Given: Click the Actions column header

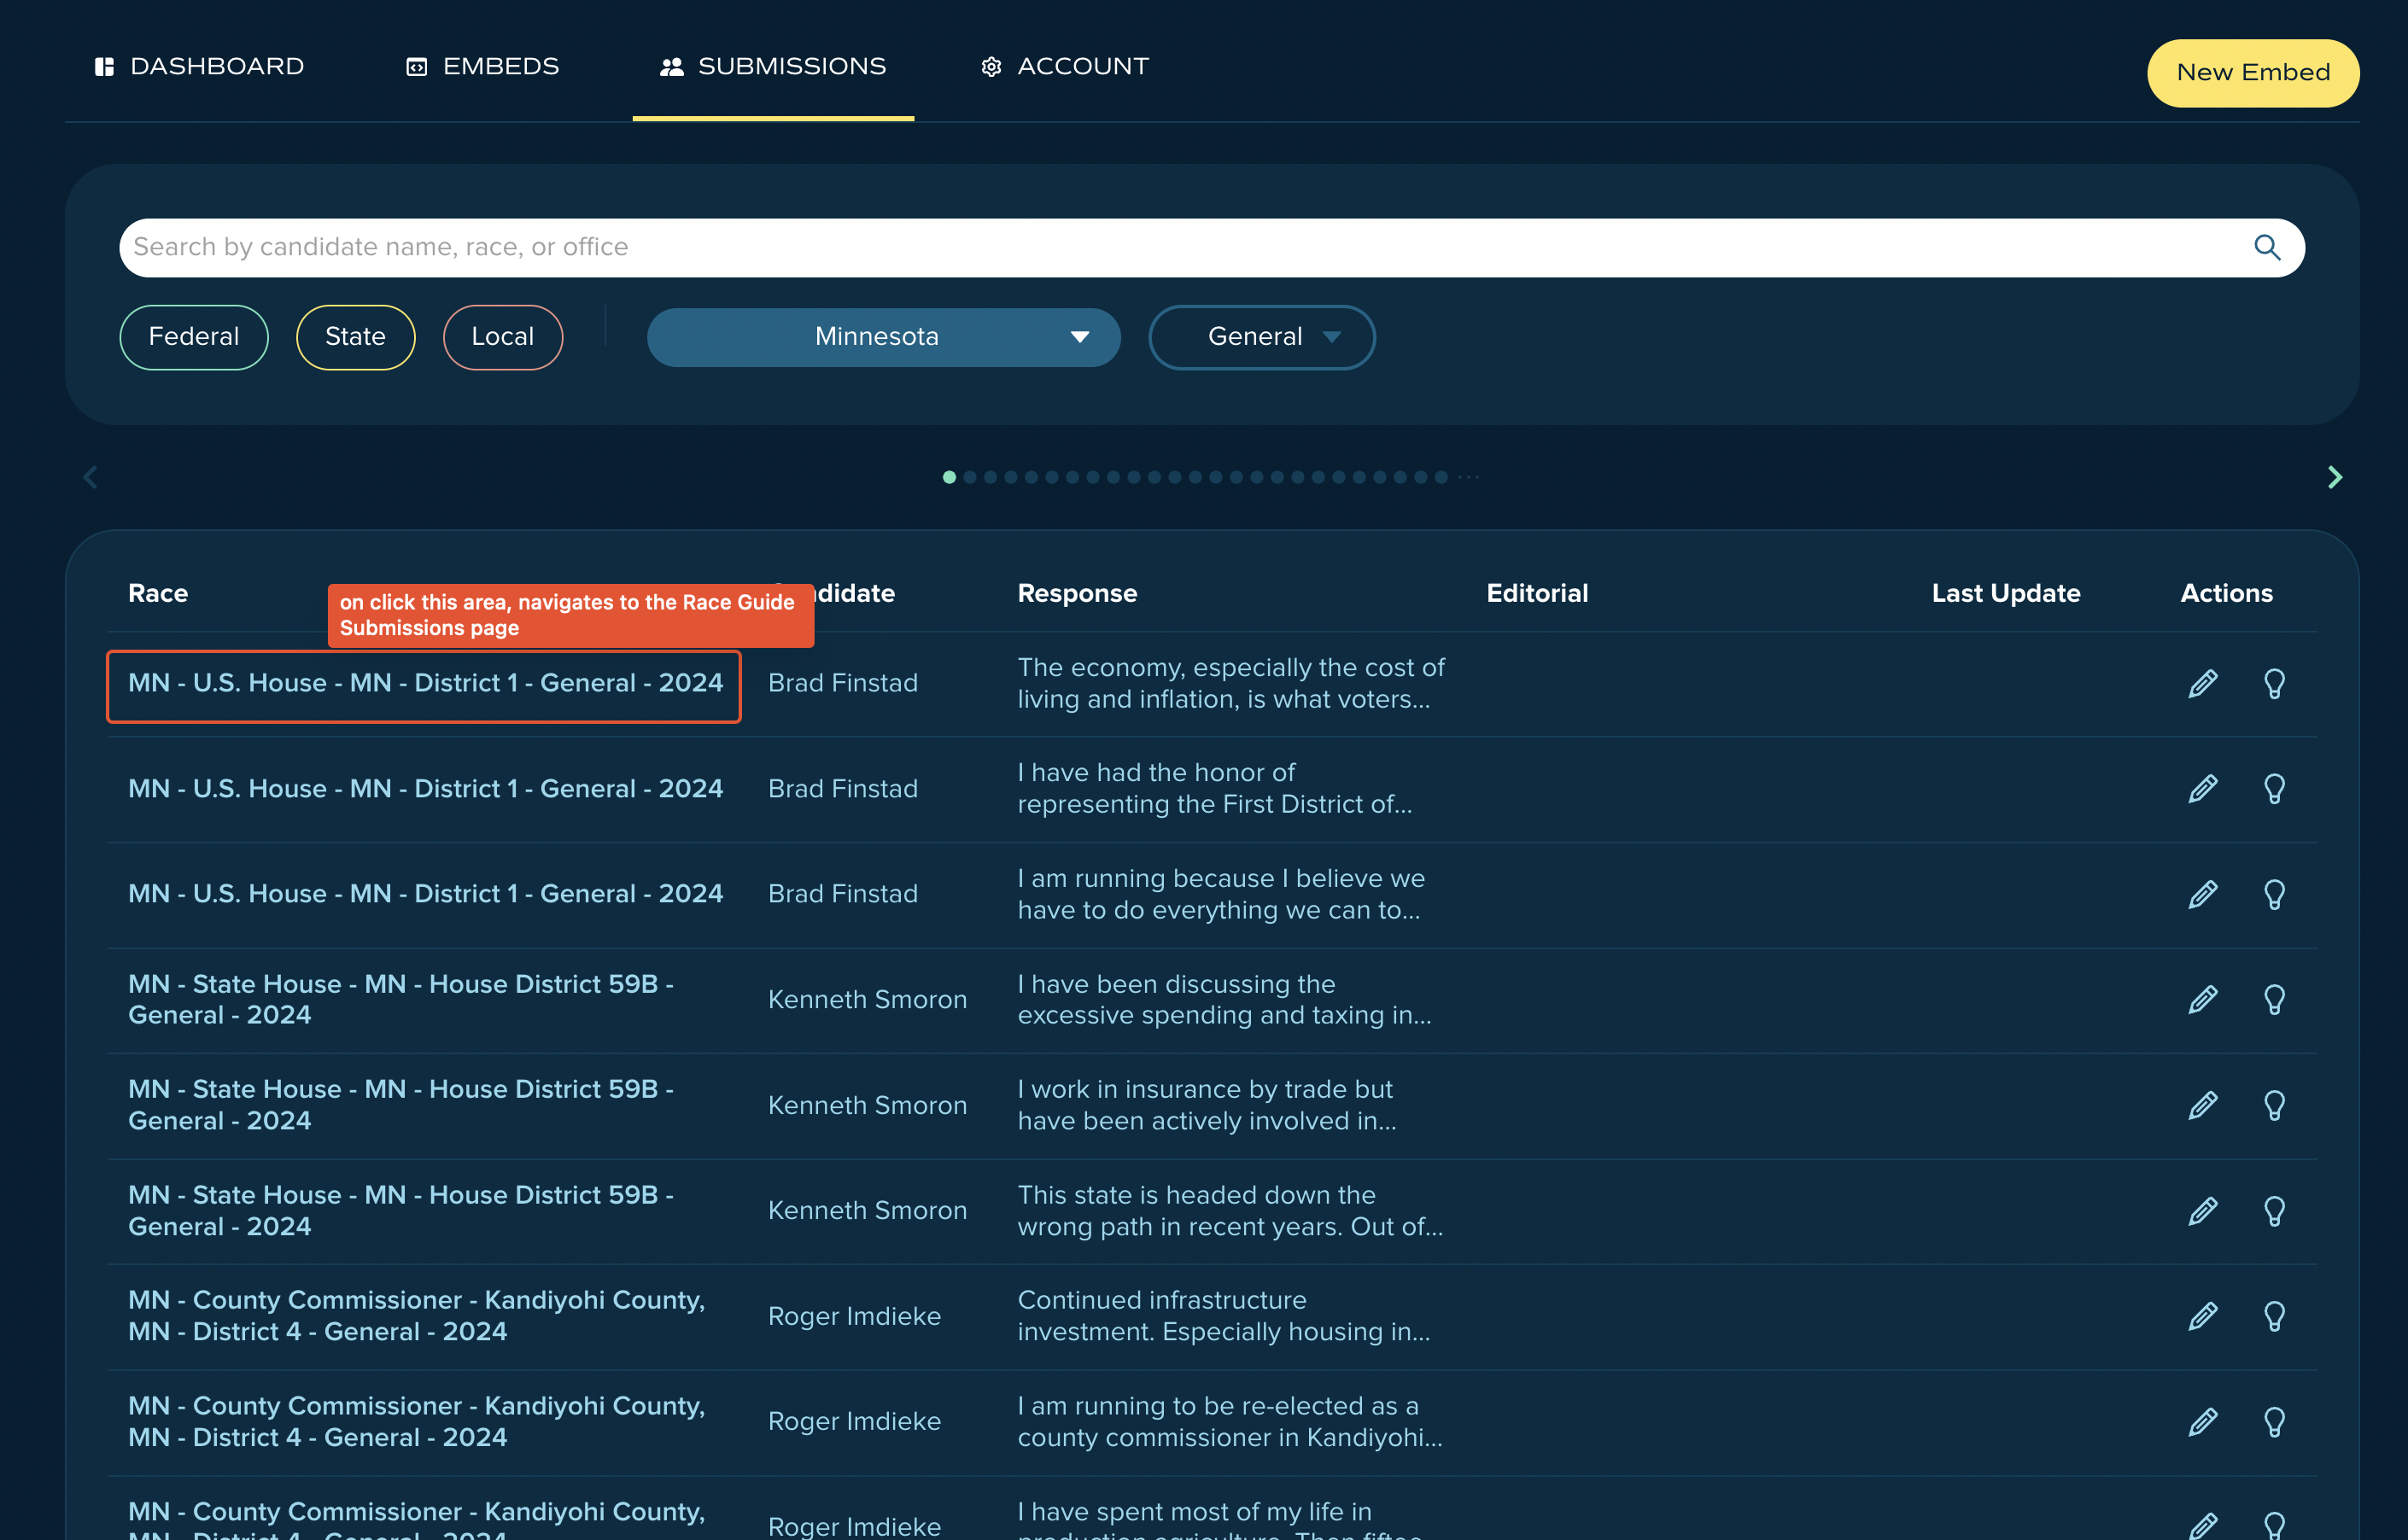Looking at the screenshot, I should click(2226, 593).
